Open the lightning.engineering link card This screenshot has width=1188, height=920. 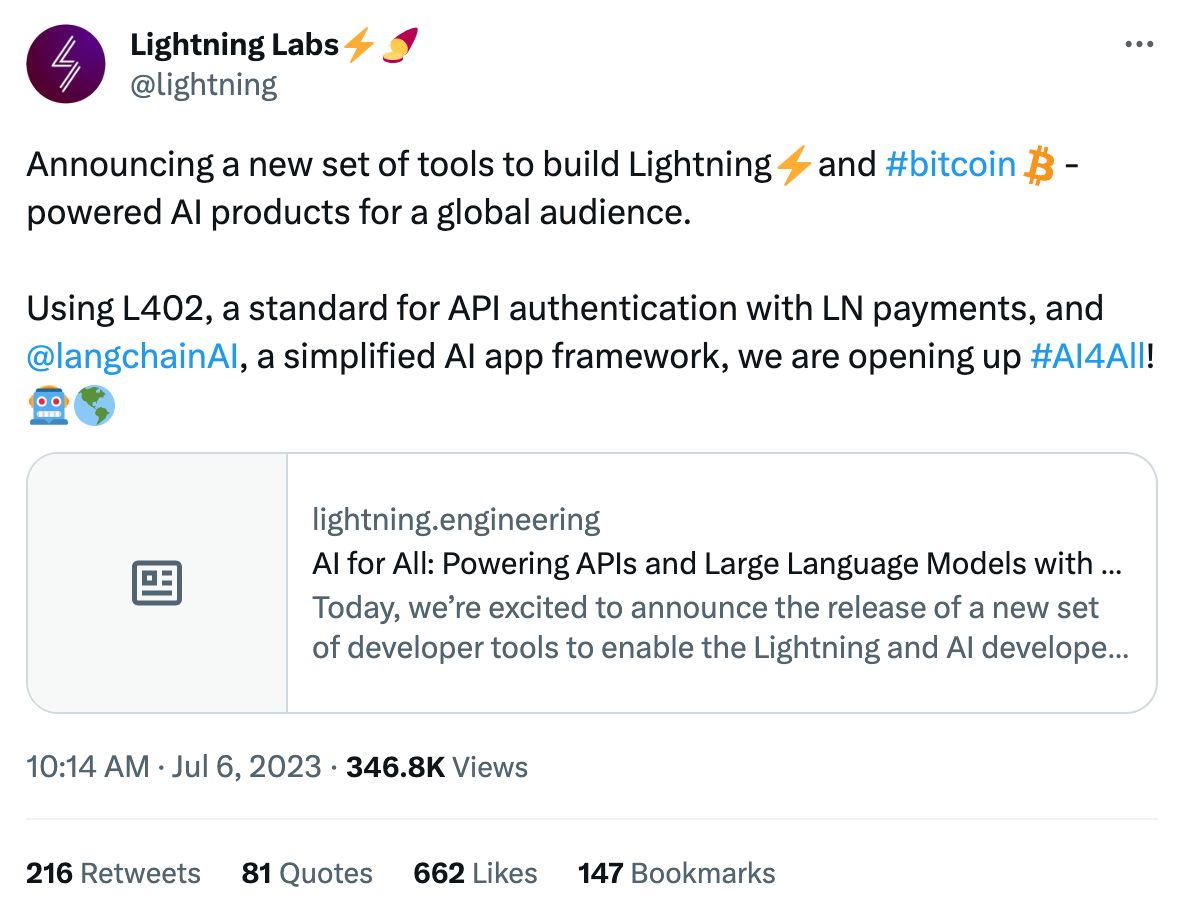click(600, 581)
